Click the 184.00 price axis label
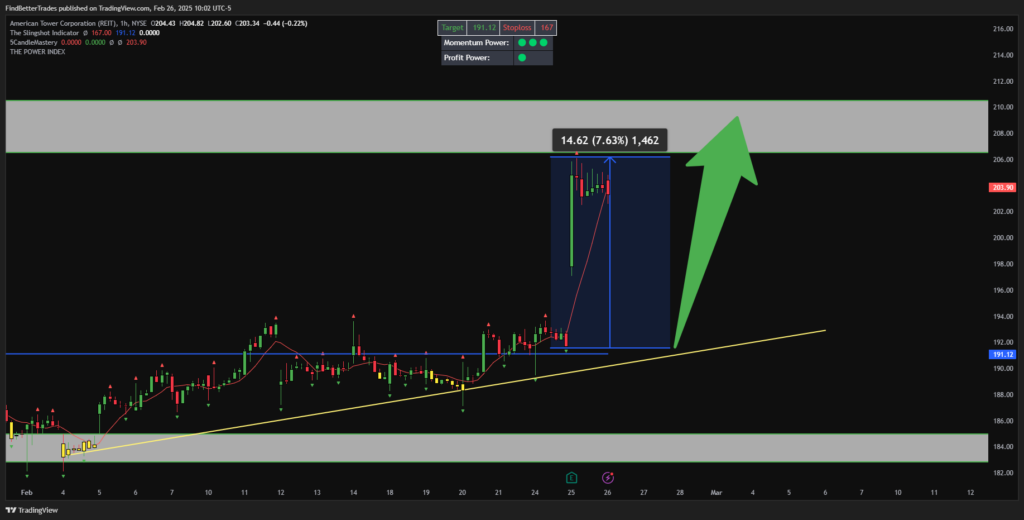 click(x=1002, y=447)
